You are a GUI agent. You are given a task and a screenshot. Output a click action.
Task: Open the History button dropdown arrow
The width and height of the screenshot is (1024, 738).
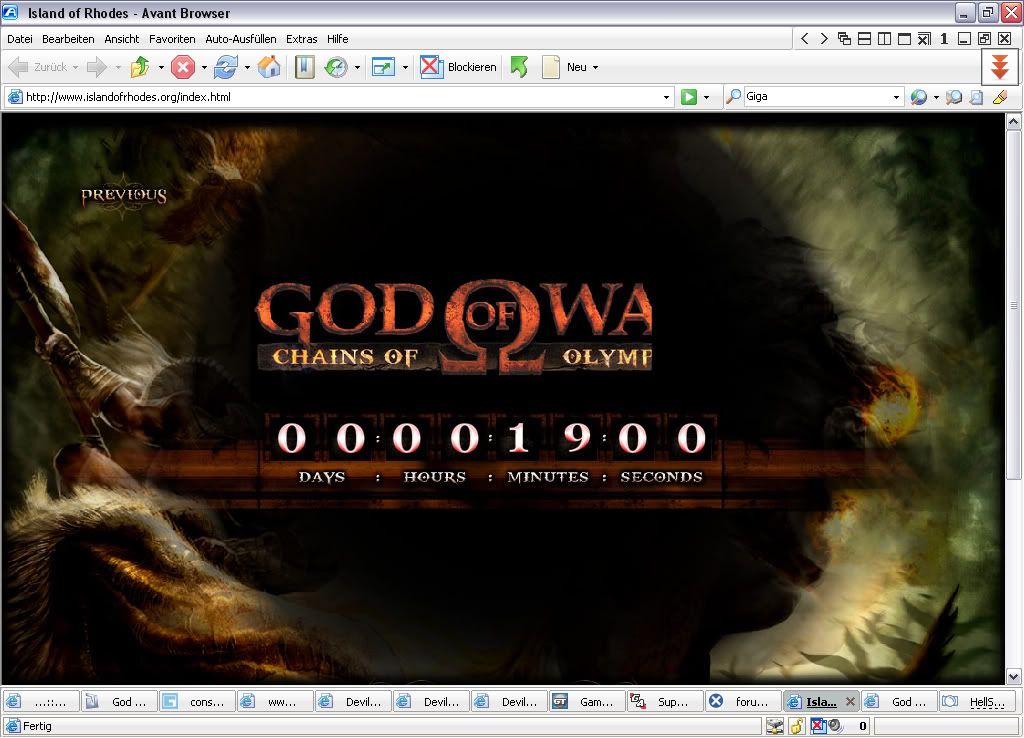pos(357,67)
